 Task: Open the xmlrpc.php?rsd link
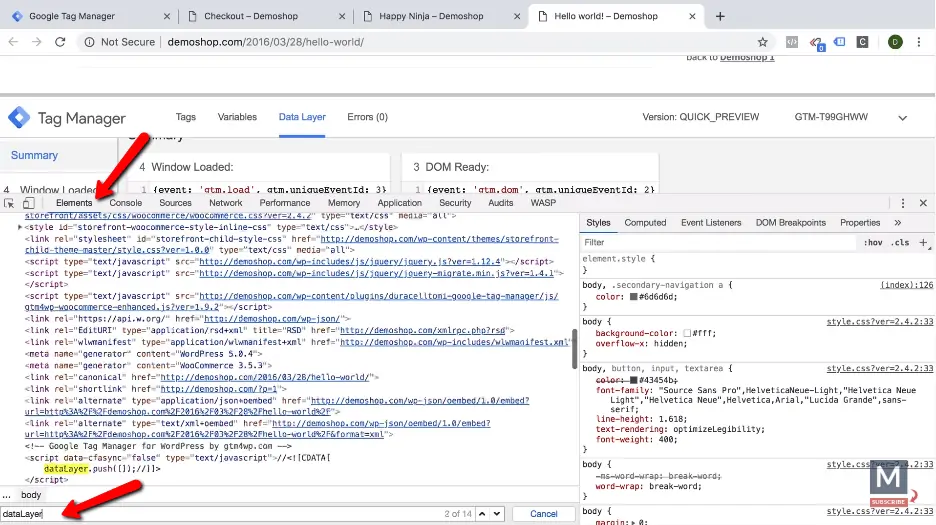click(423, 330)
